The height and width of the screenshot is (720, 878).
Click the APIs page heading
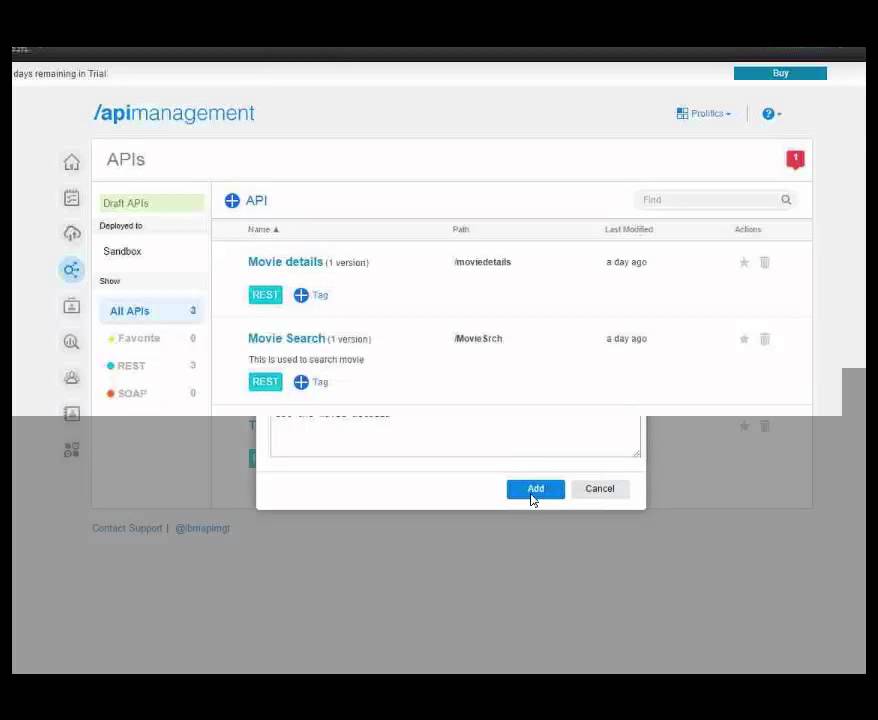click(x=126, y=160)
